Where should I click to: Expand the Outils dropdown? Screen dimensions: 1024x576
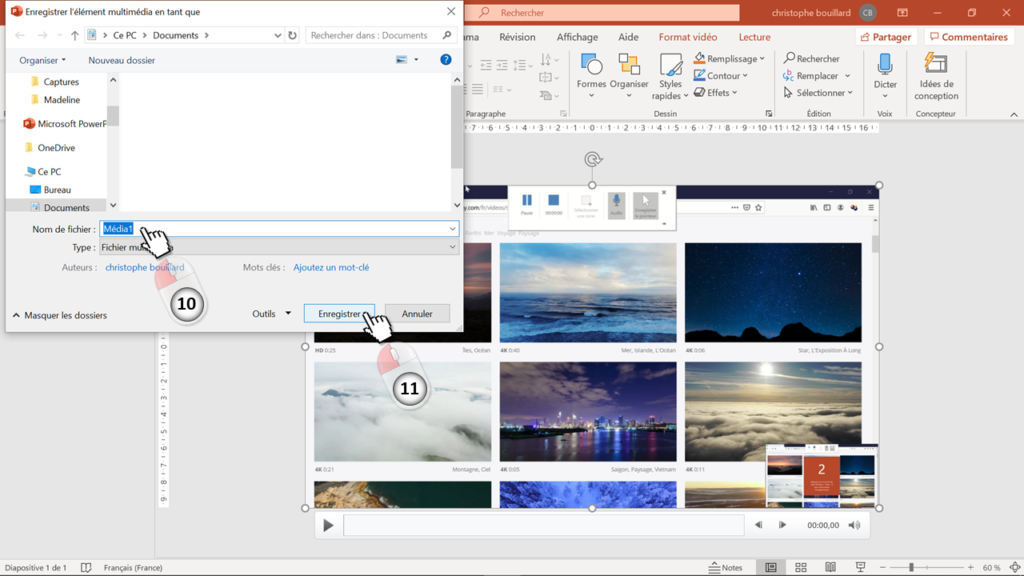pos(271,314)
